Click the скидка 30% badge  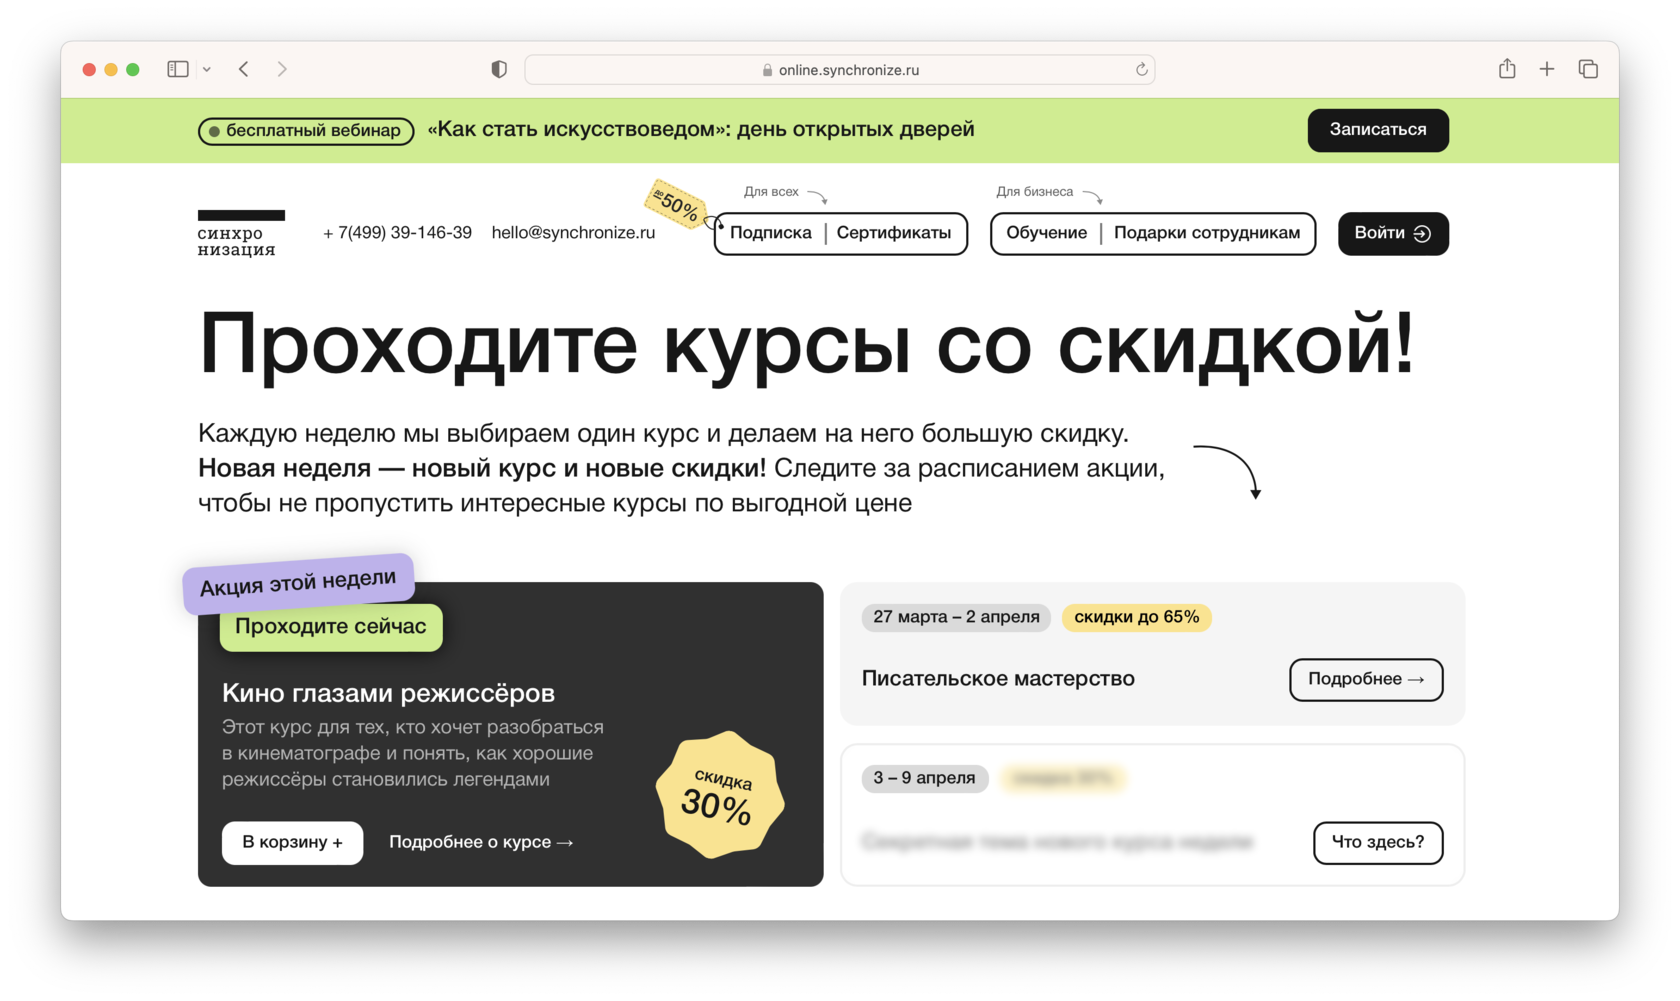719,795
